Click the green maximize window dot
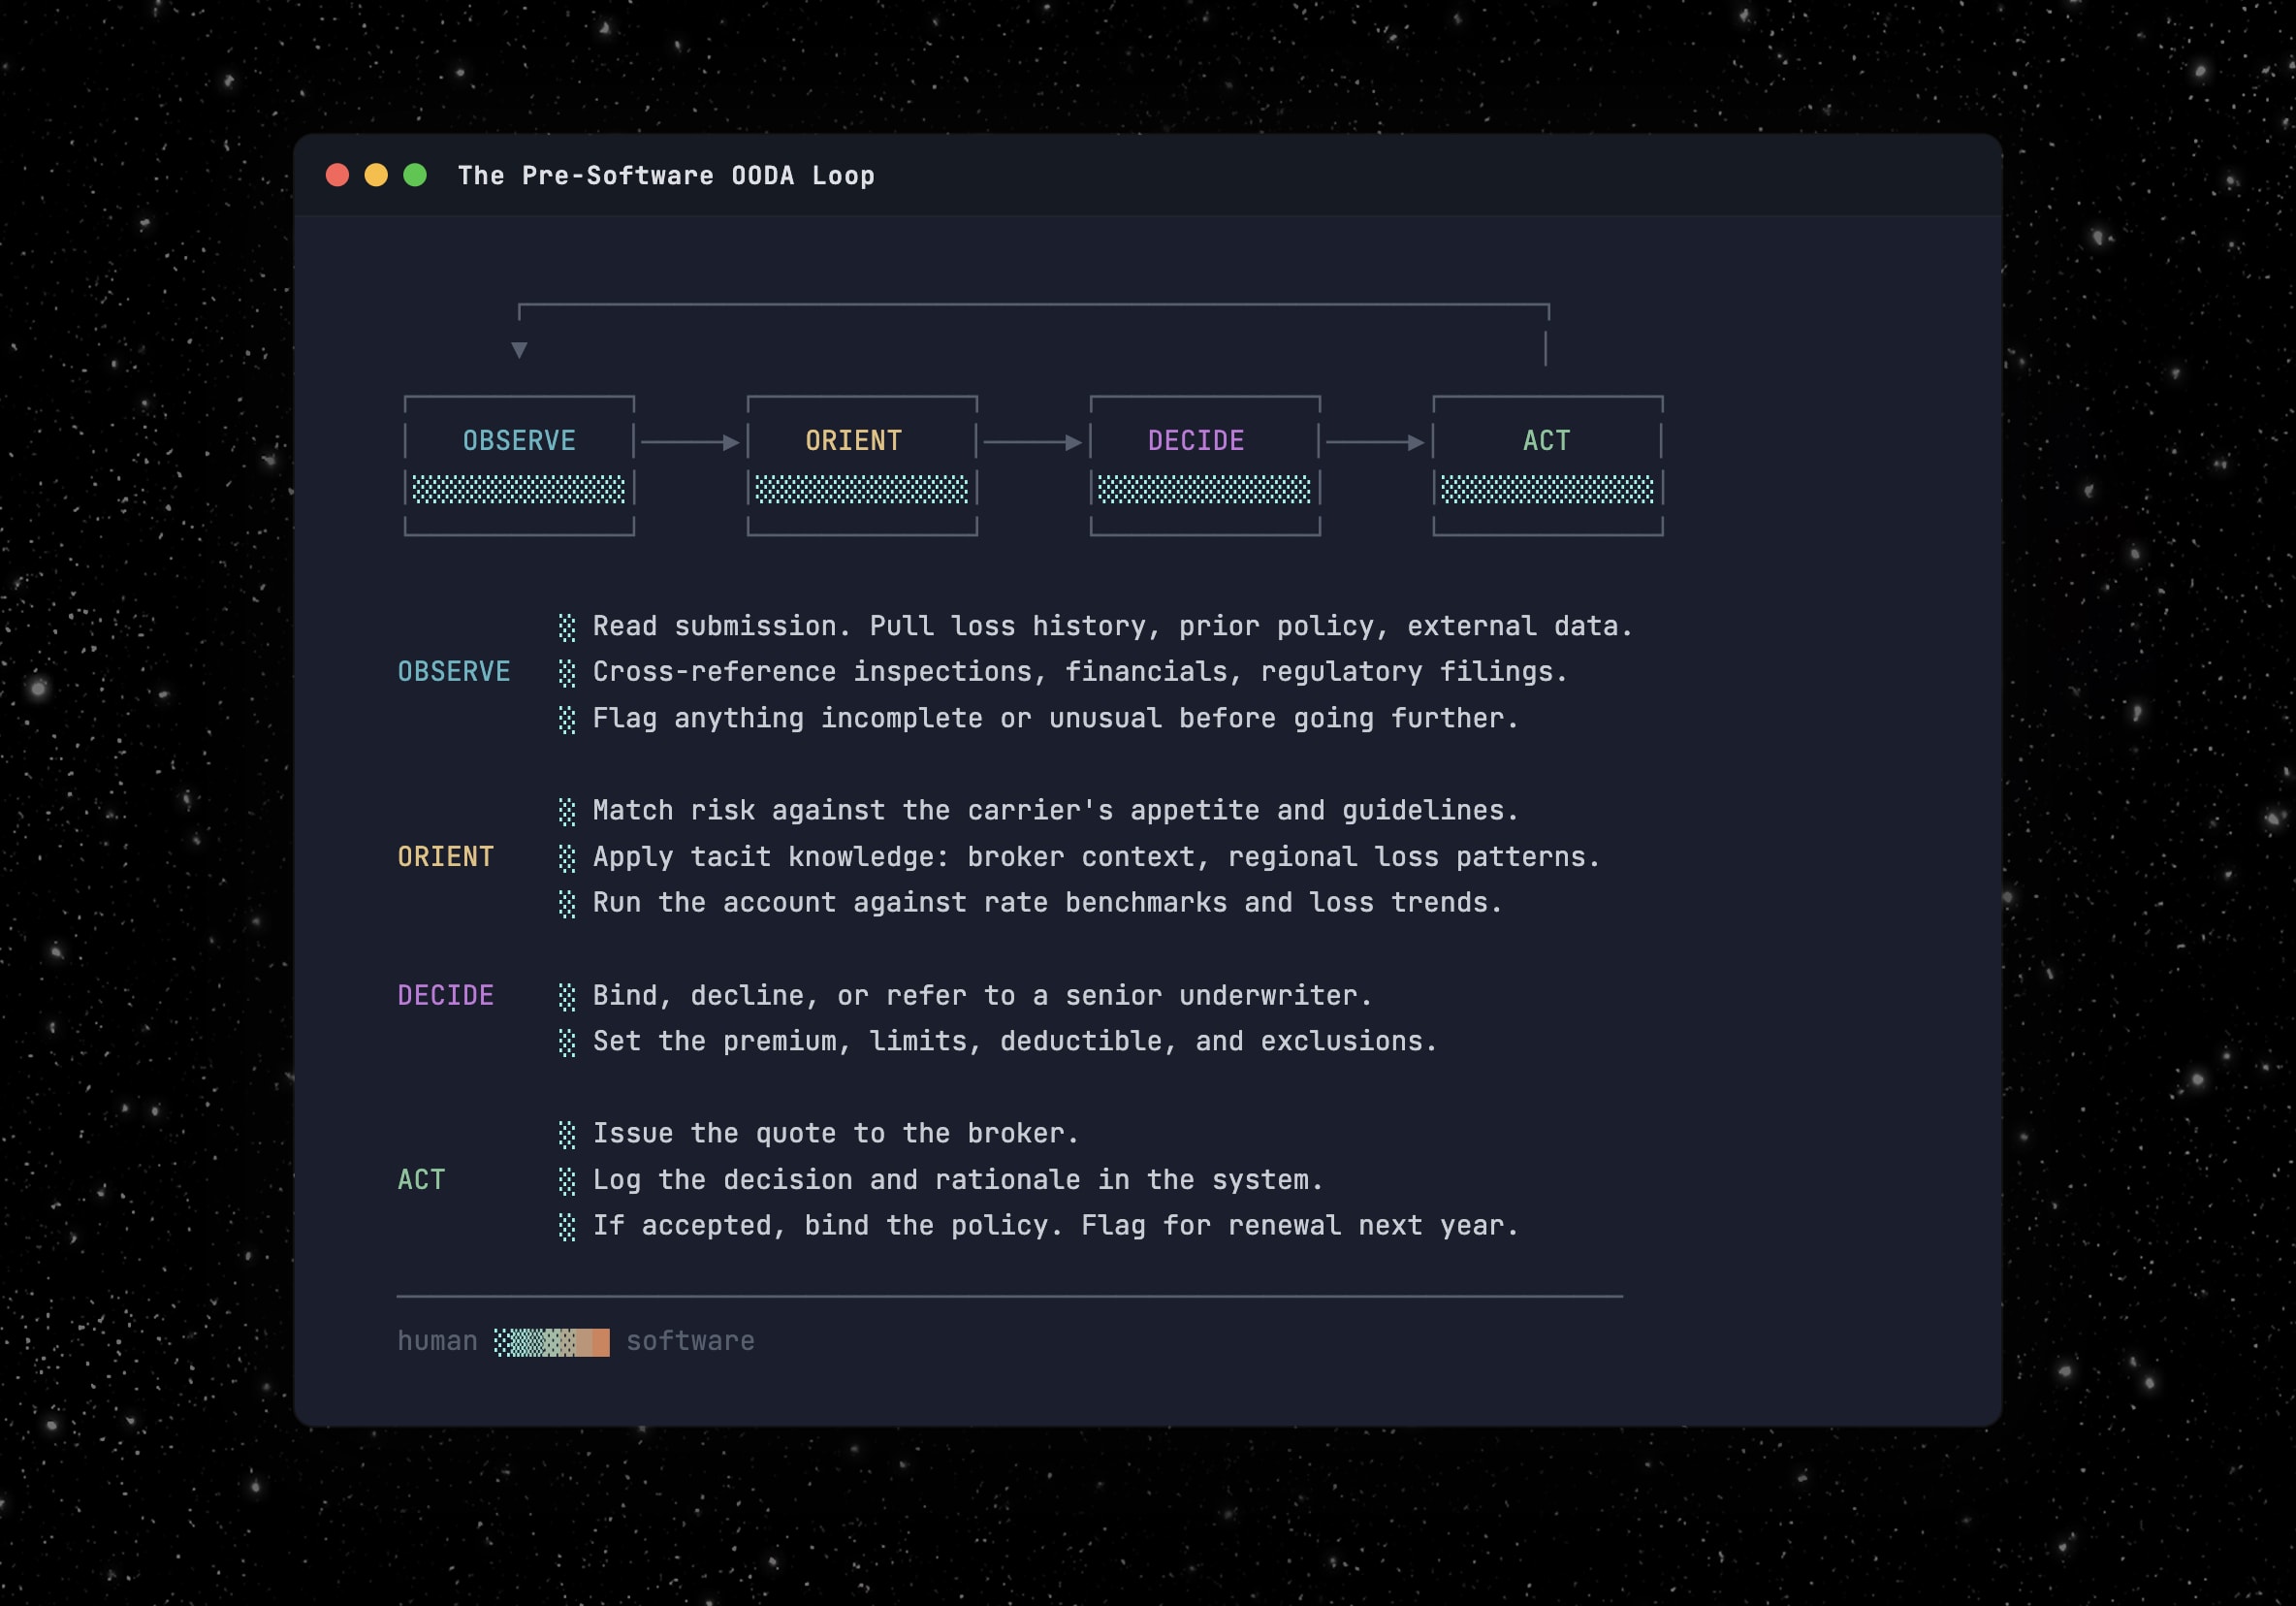This screenshot has height=1606, width=2296. (415, 175)
